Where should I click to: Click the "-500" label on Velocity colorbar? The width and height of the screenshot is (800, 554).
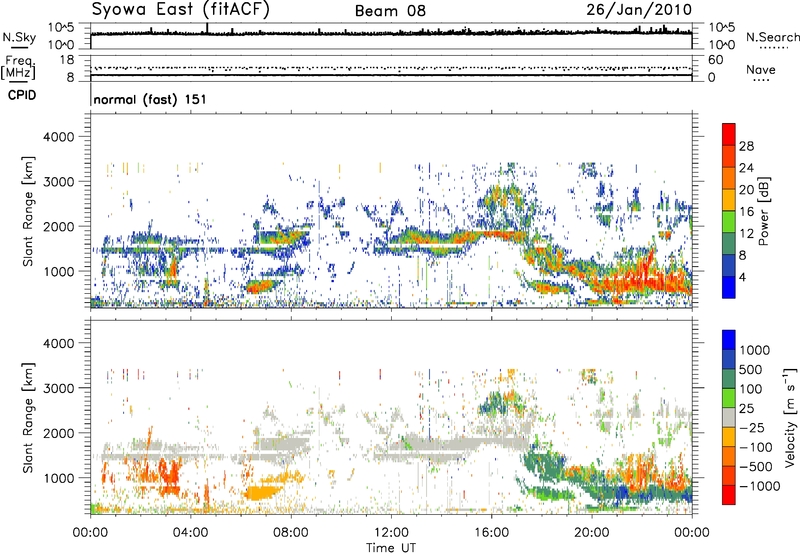[x=755, y=466]
